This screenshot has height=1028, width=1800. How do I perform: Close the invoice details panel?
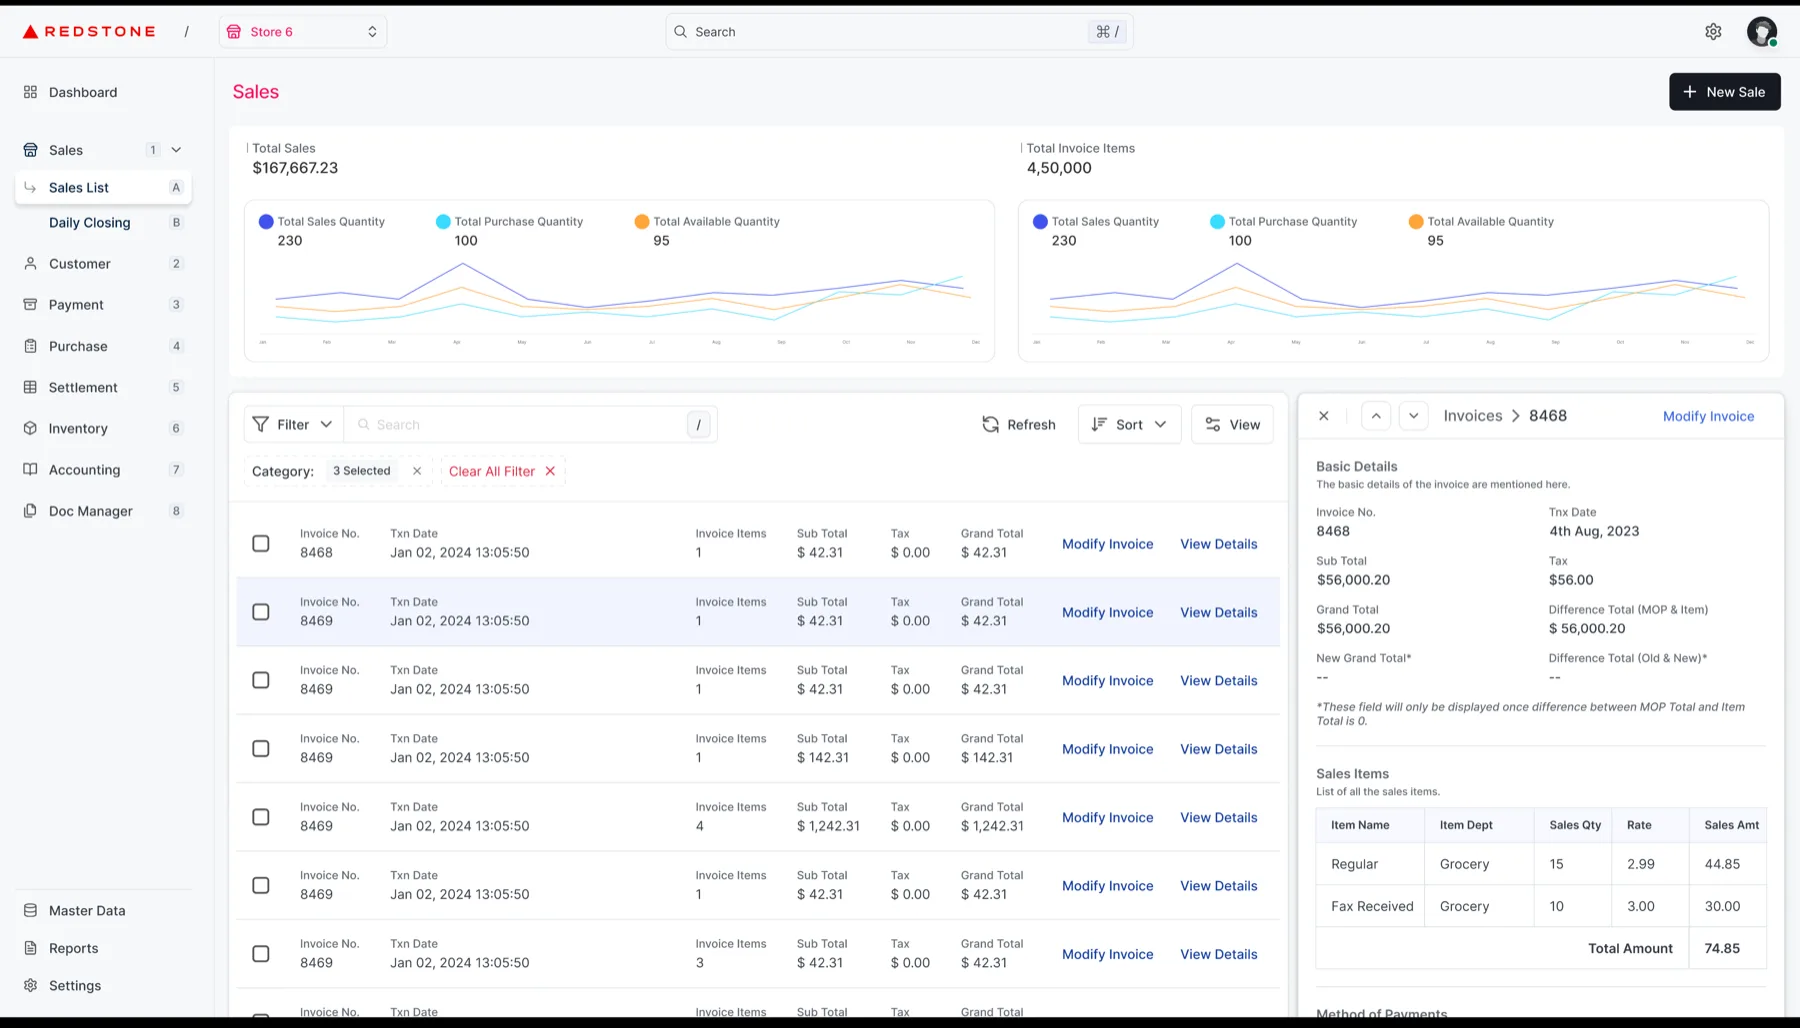(1323, 416)
